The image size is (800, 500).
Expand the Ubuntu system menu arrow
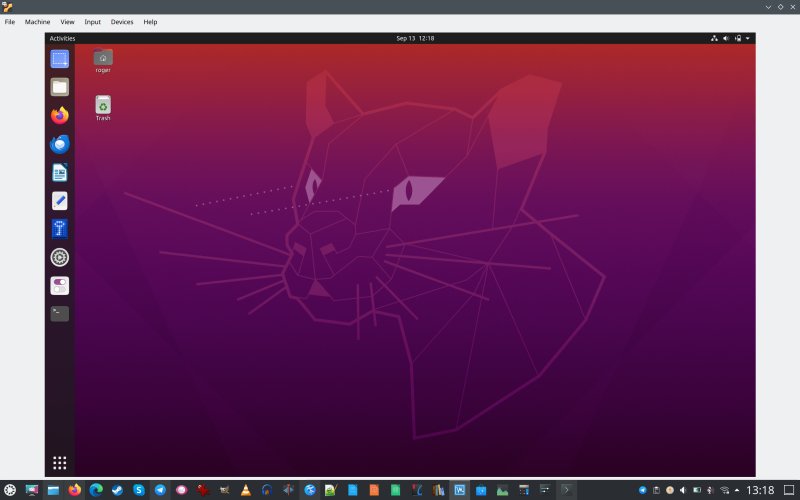pyautogui.click(x=748, y=38)
